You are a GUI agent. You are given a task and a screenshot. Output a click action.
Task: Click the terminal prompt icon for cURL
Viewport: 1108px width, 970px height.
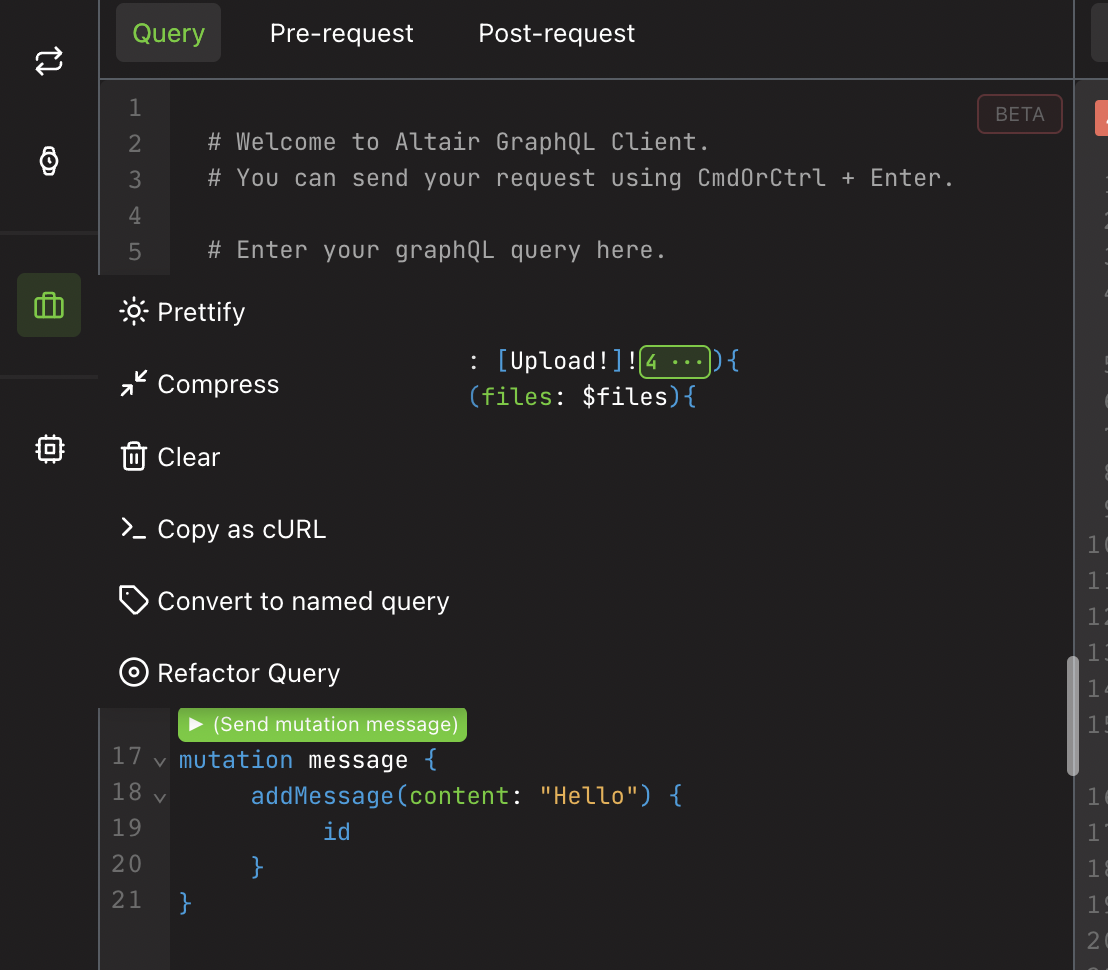tap(134, 529)
